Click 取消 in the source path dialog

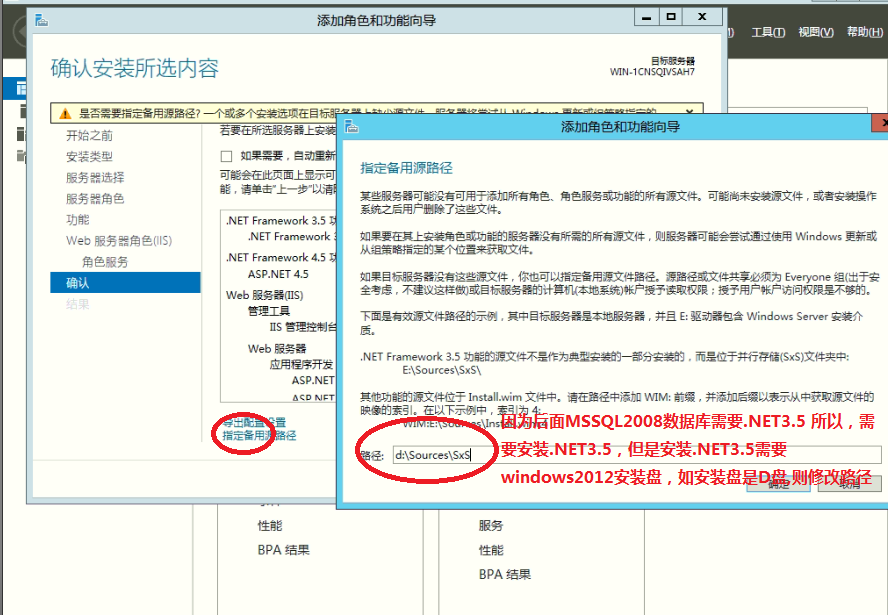point(849,484)
